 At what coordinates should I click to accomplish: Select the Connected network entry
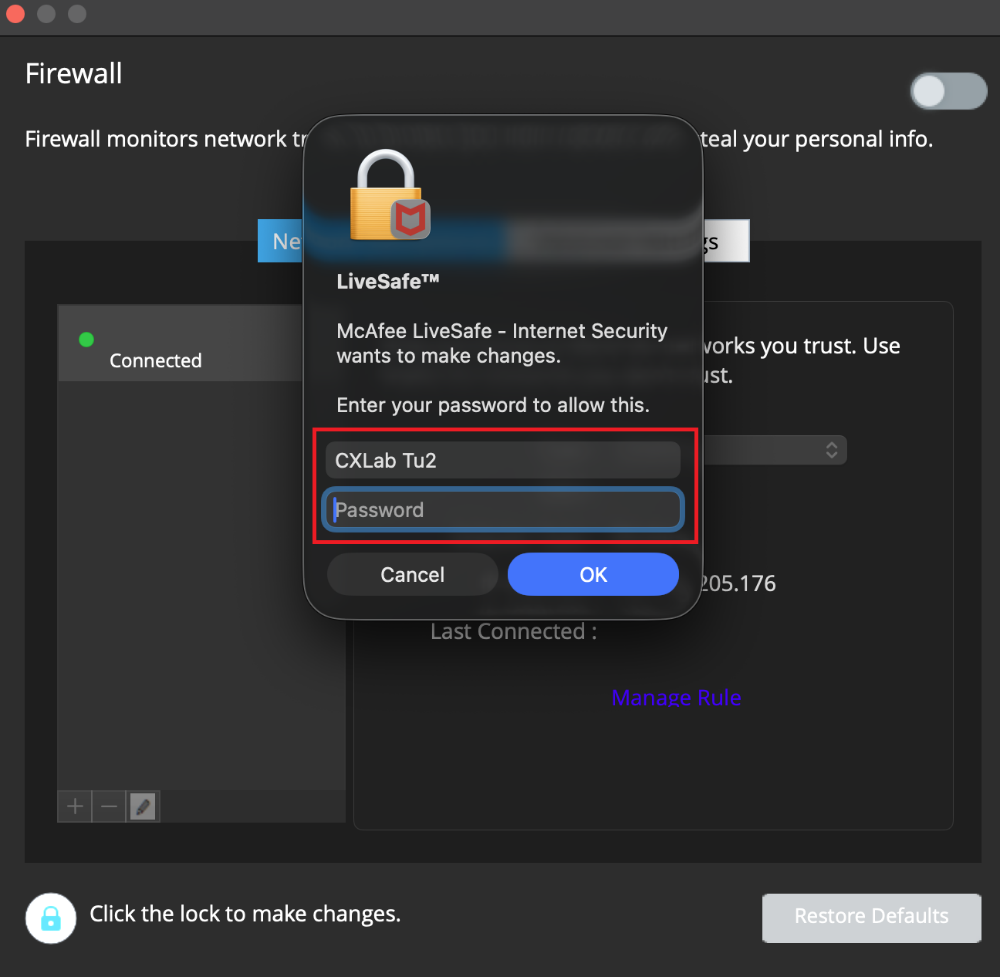tap(180, 343)
